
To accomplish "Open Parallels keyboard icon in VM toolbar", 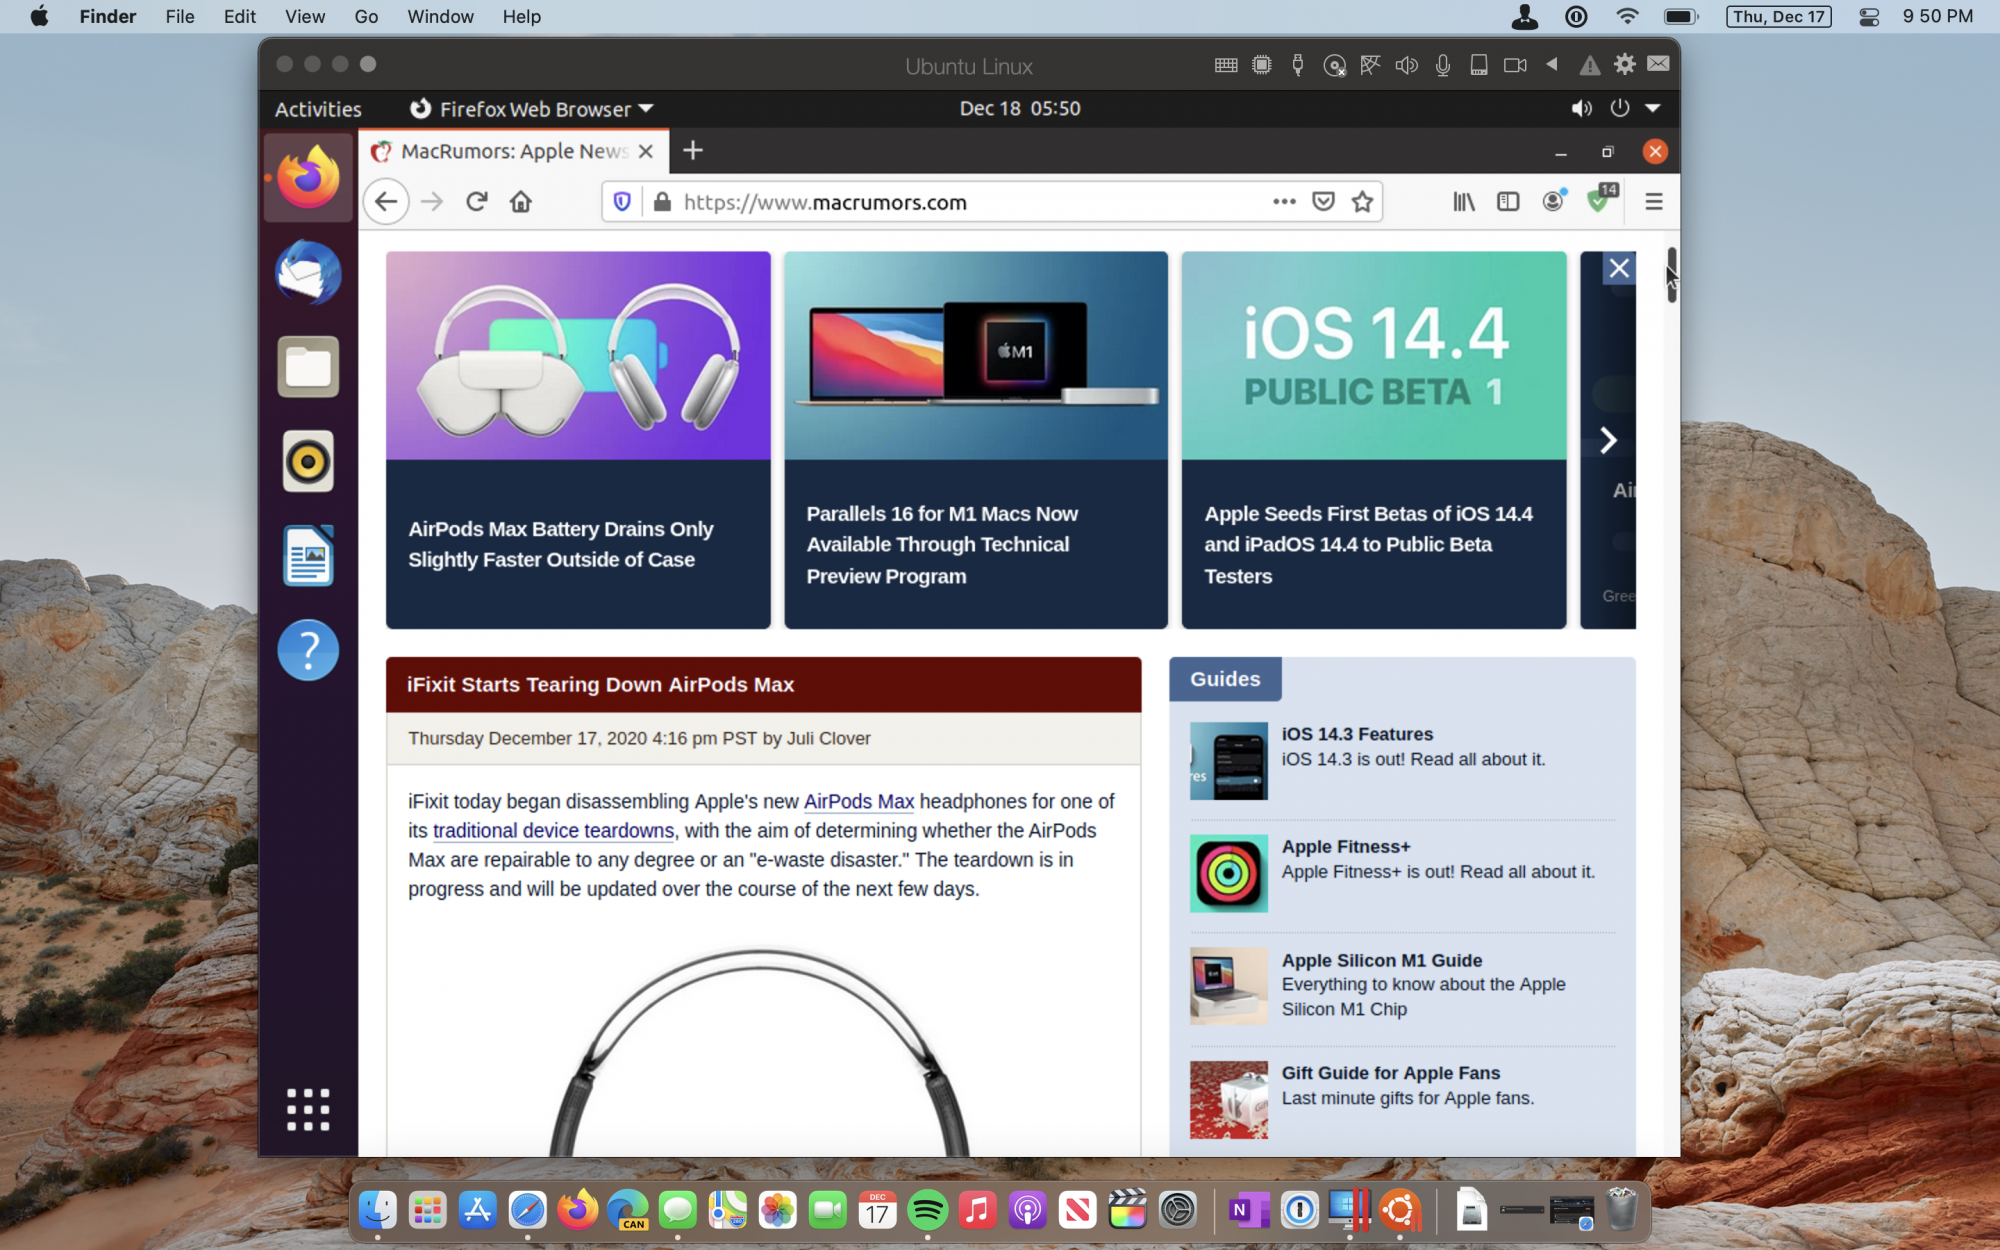I will click(x=1226, y=65).
